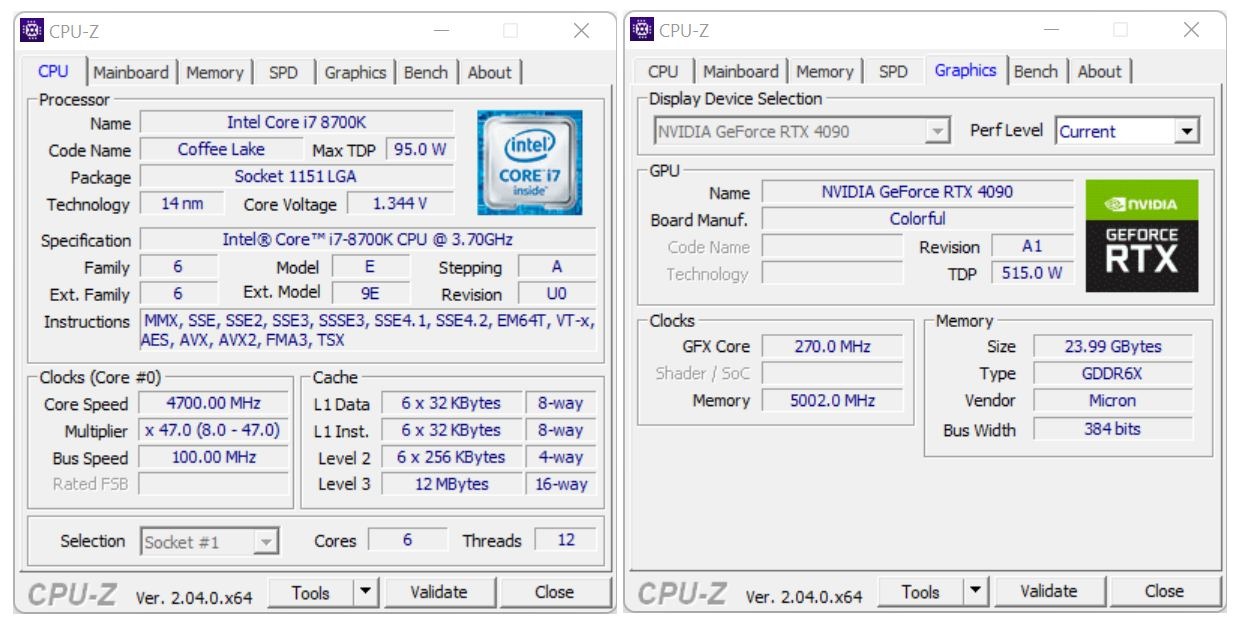Switch to Graphics tab in left window
This screenshot has height=630, width=1240.
click(x=355, y=72)
